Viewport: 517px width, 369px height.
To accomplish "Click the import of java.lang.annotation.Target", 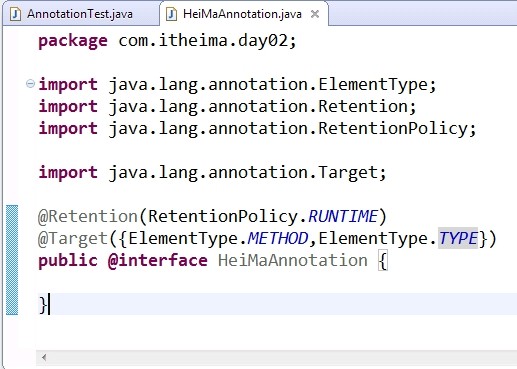I will click(x=212, y=172).
